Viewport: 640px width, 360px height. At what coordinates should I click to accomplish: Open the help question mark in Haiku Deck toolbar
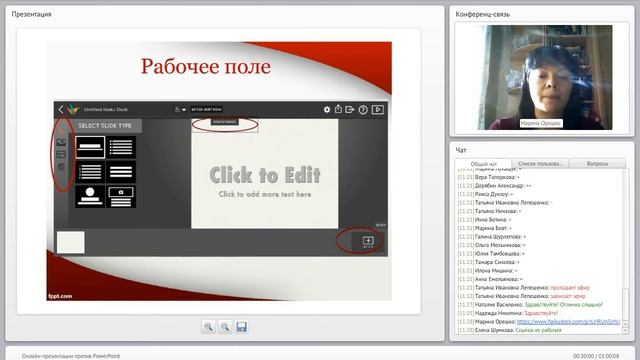click(363, 109)
